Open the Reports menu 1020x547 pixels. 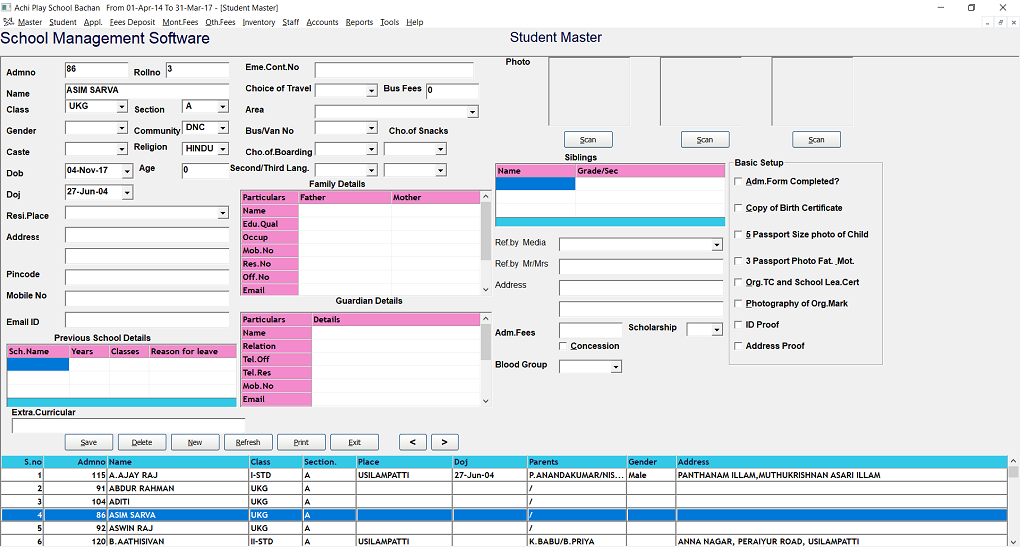(x=359, y=22)
